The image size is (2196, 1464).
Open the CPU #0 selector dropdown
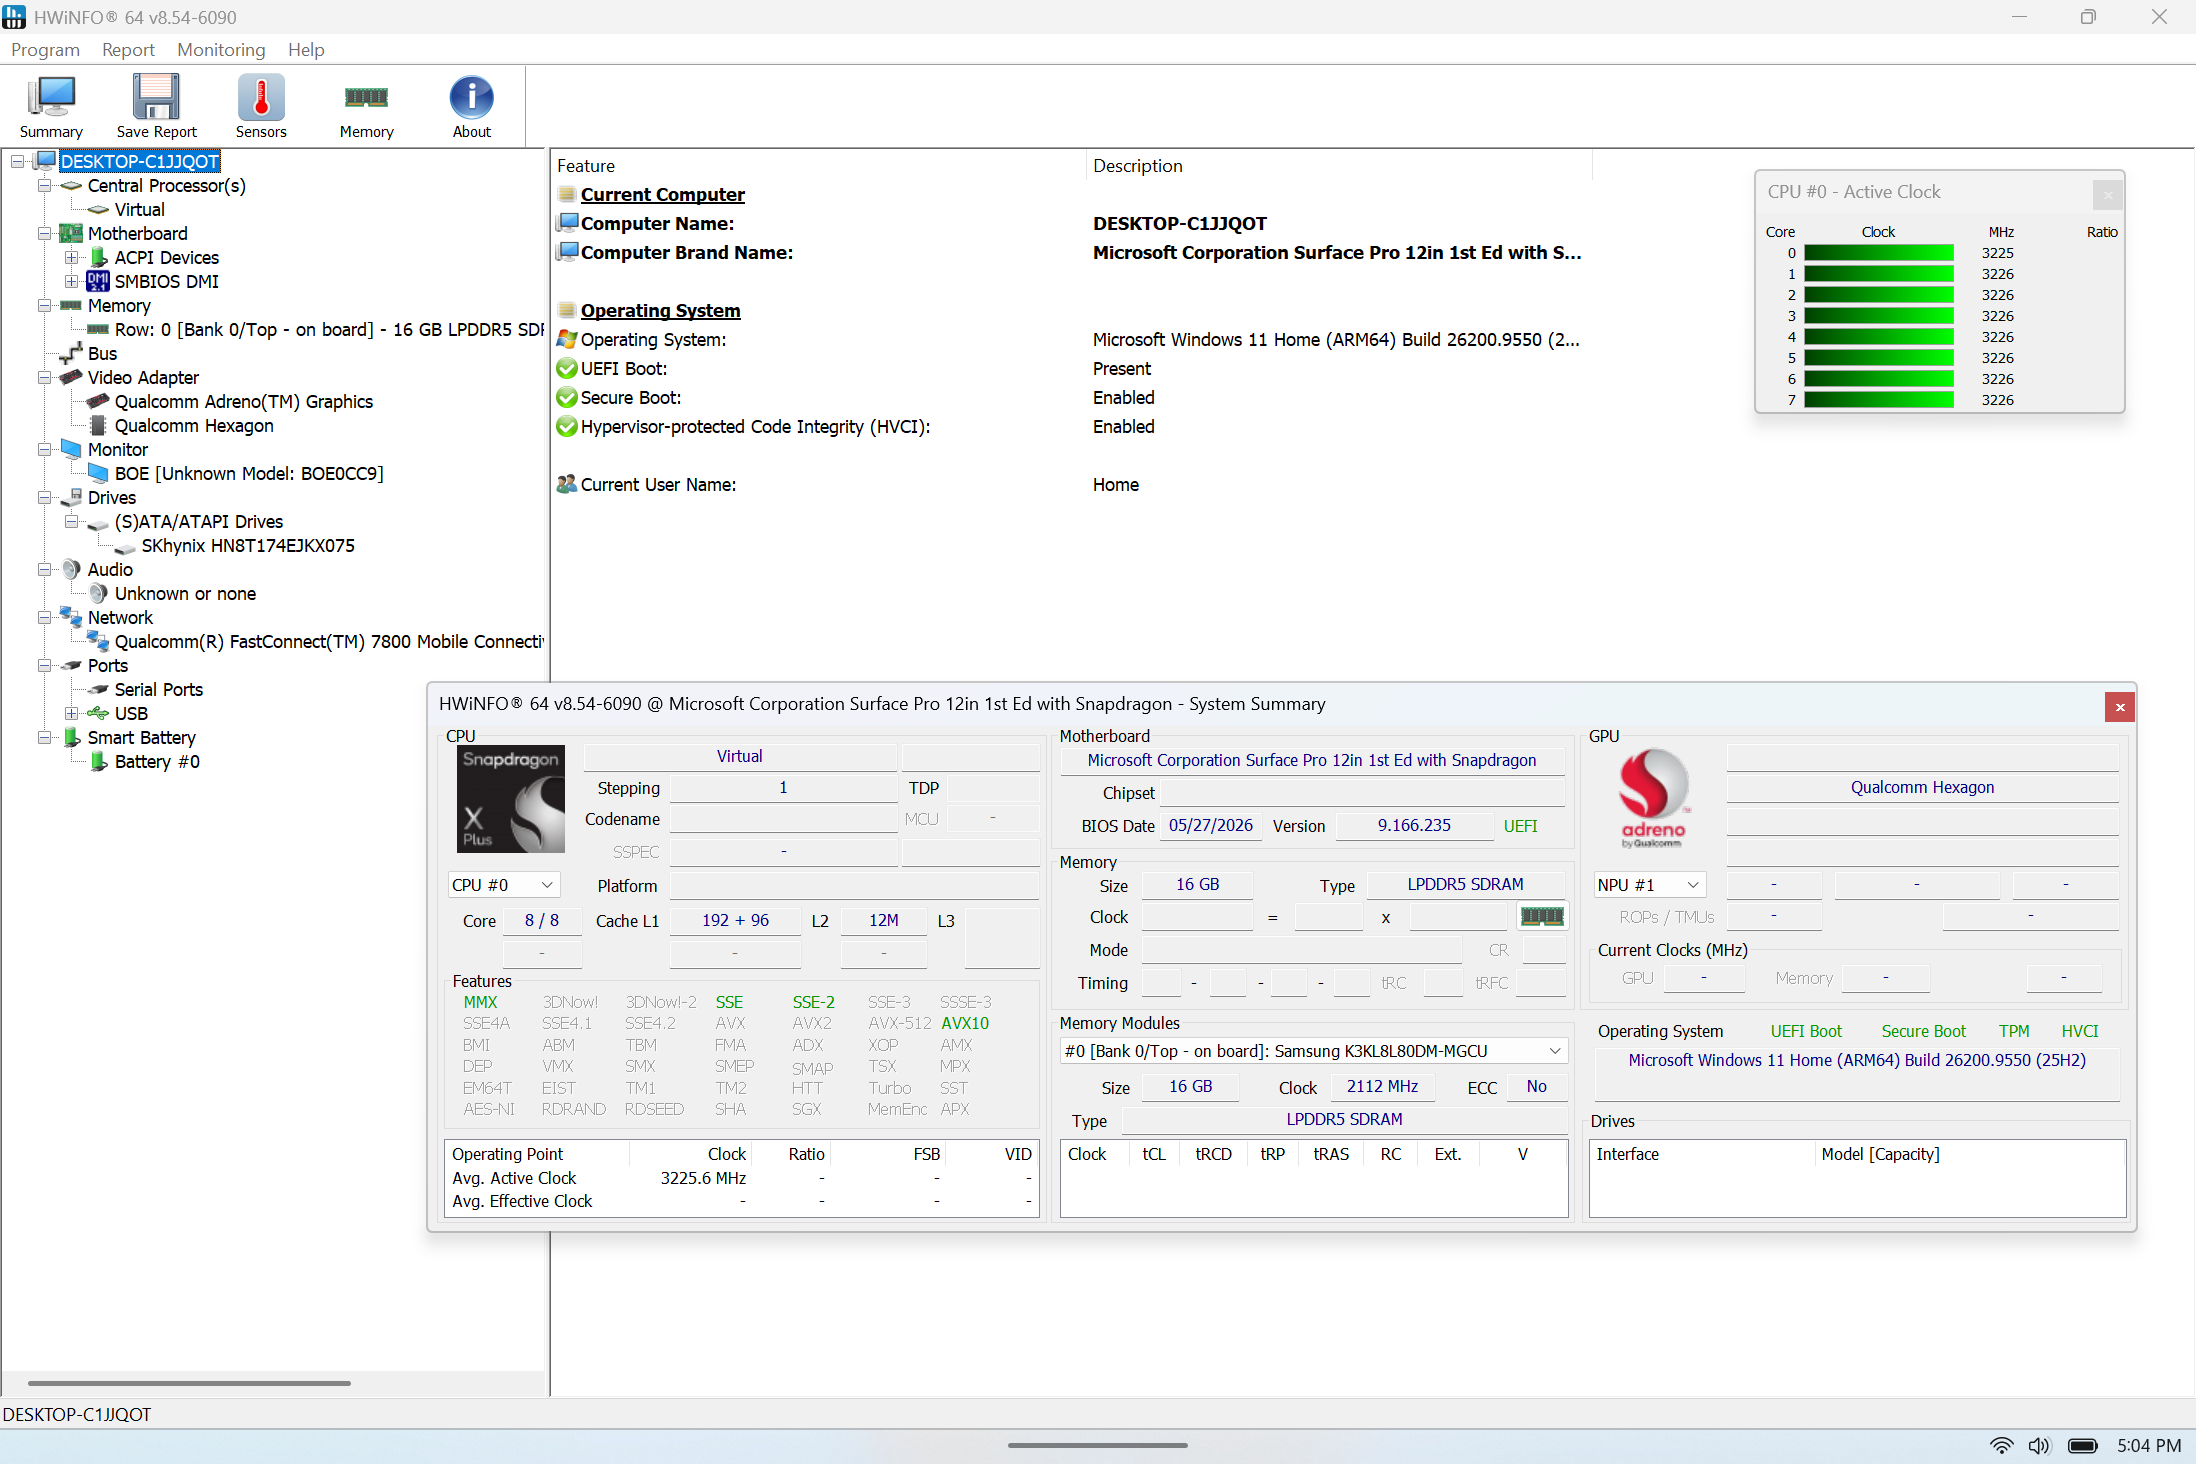(503, 885)
